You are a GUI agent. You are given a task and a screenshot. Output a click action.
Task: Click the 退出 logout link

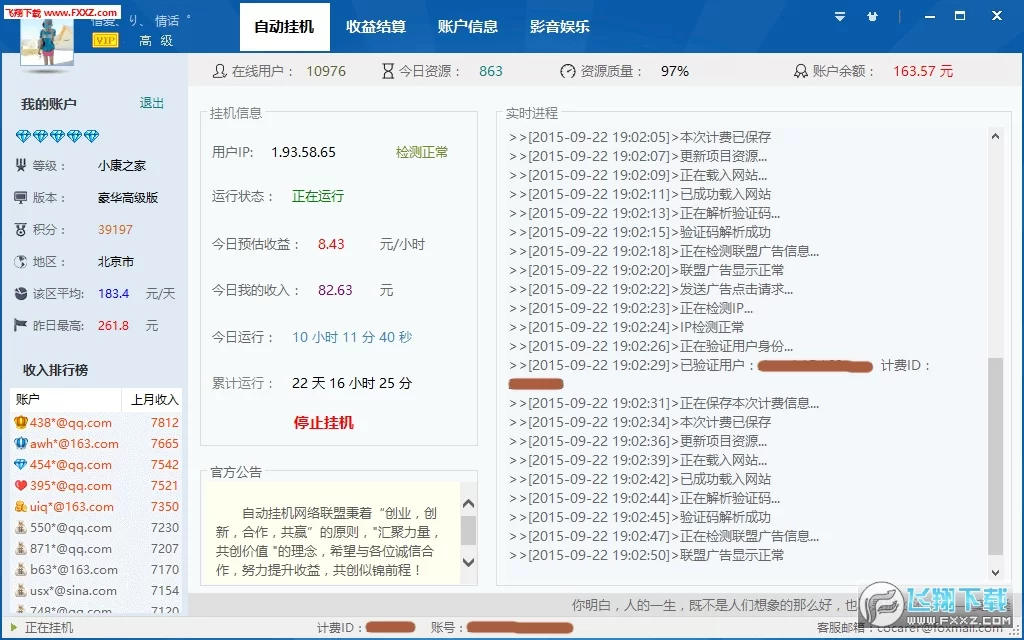[x=151, y=103]
